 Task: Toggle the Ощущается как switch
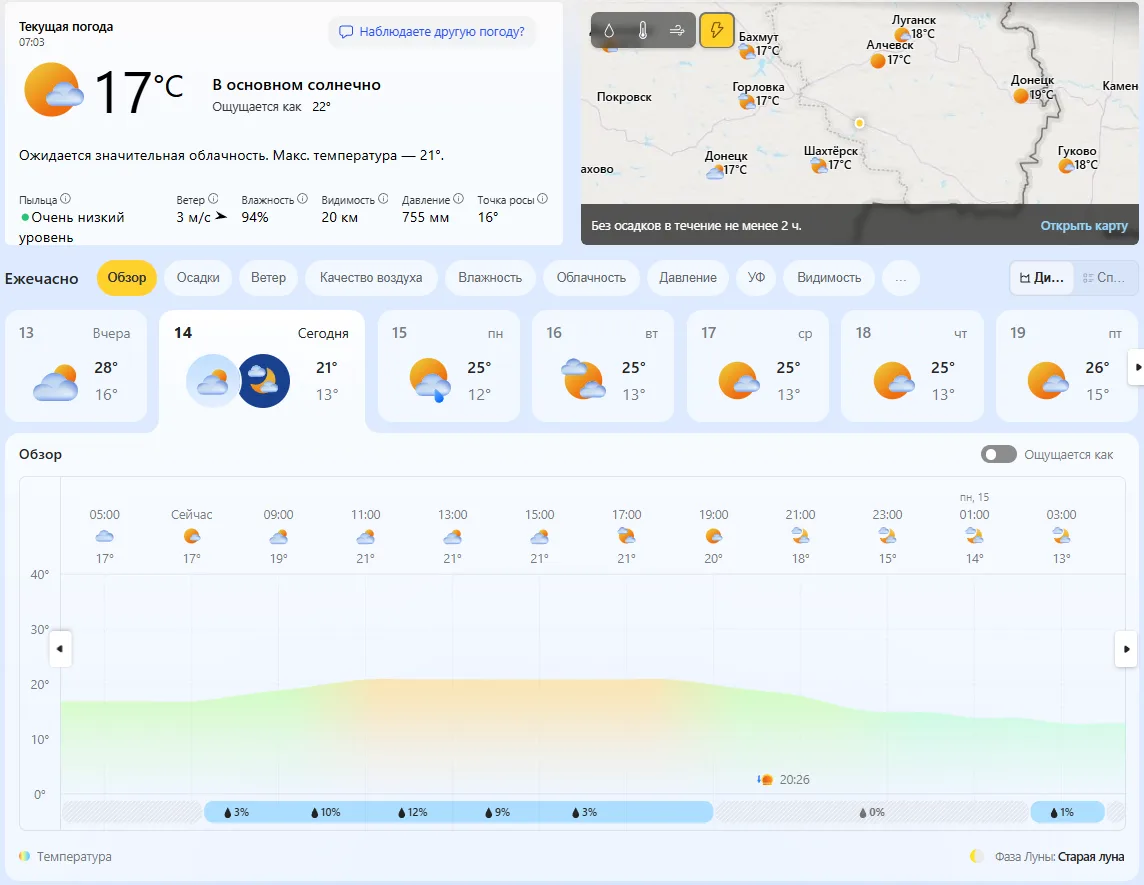click(x=998, y=455)
